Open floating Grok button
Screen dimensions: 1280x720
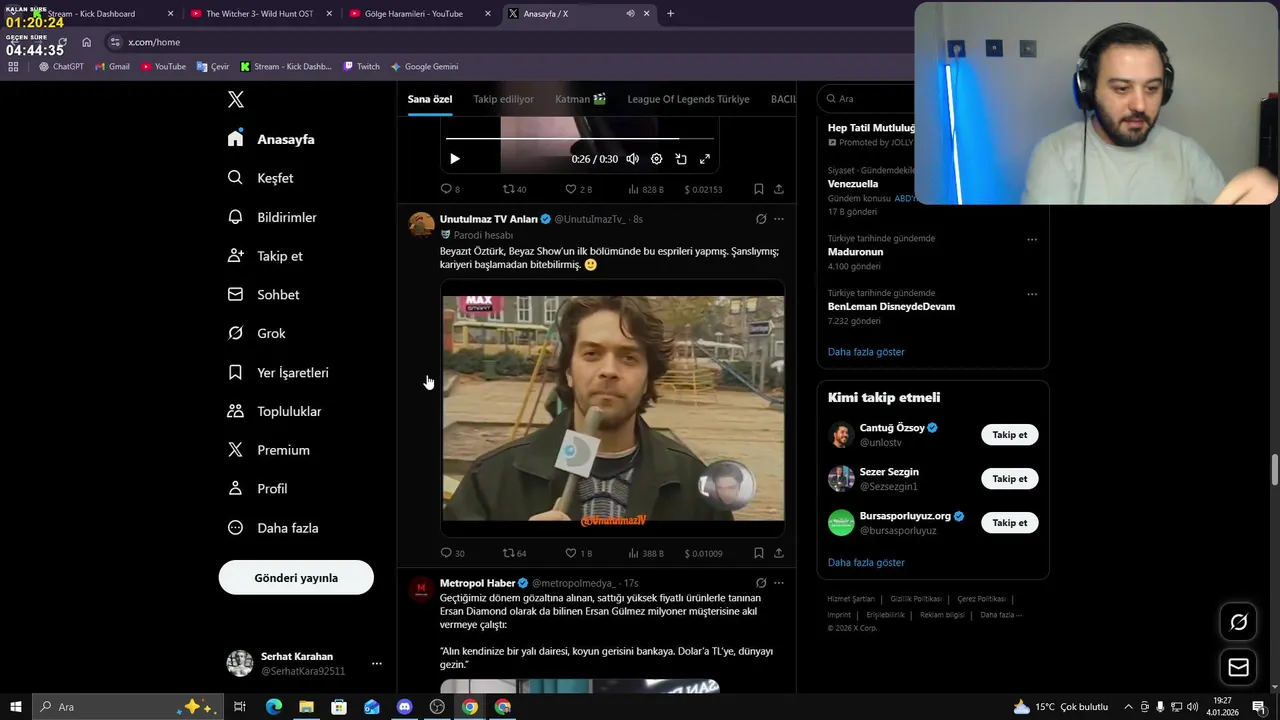(1238, 623)
